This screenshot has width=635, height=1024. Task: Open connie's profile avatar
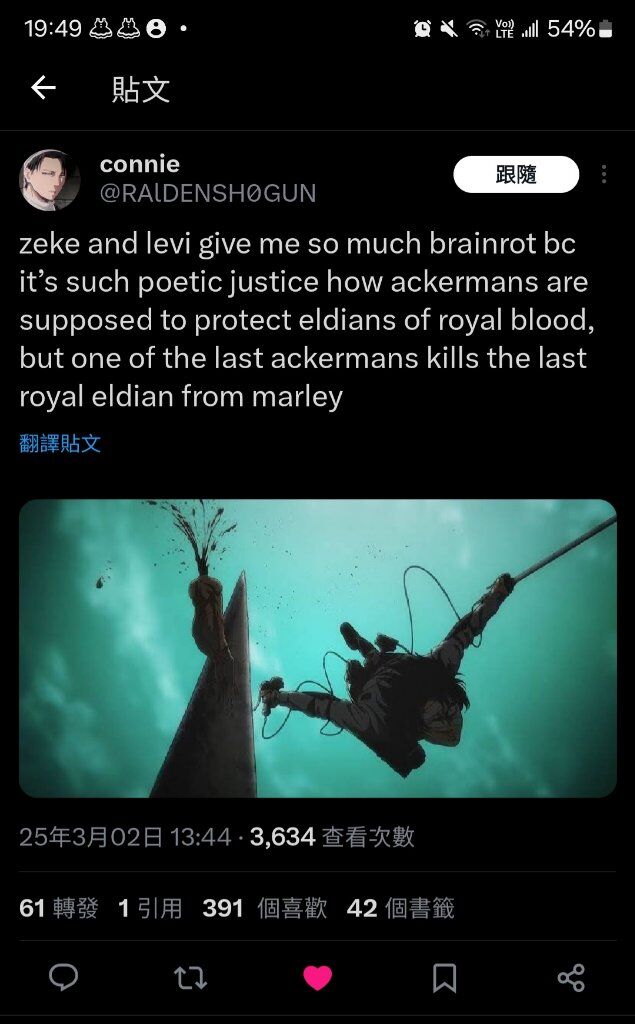[x=50, y=180]
